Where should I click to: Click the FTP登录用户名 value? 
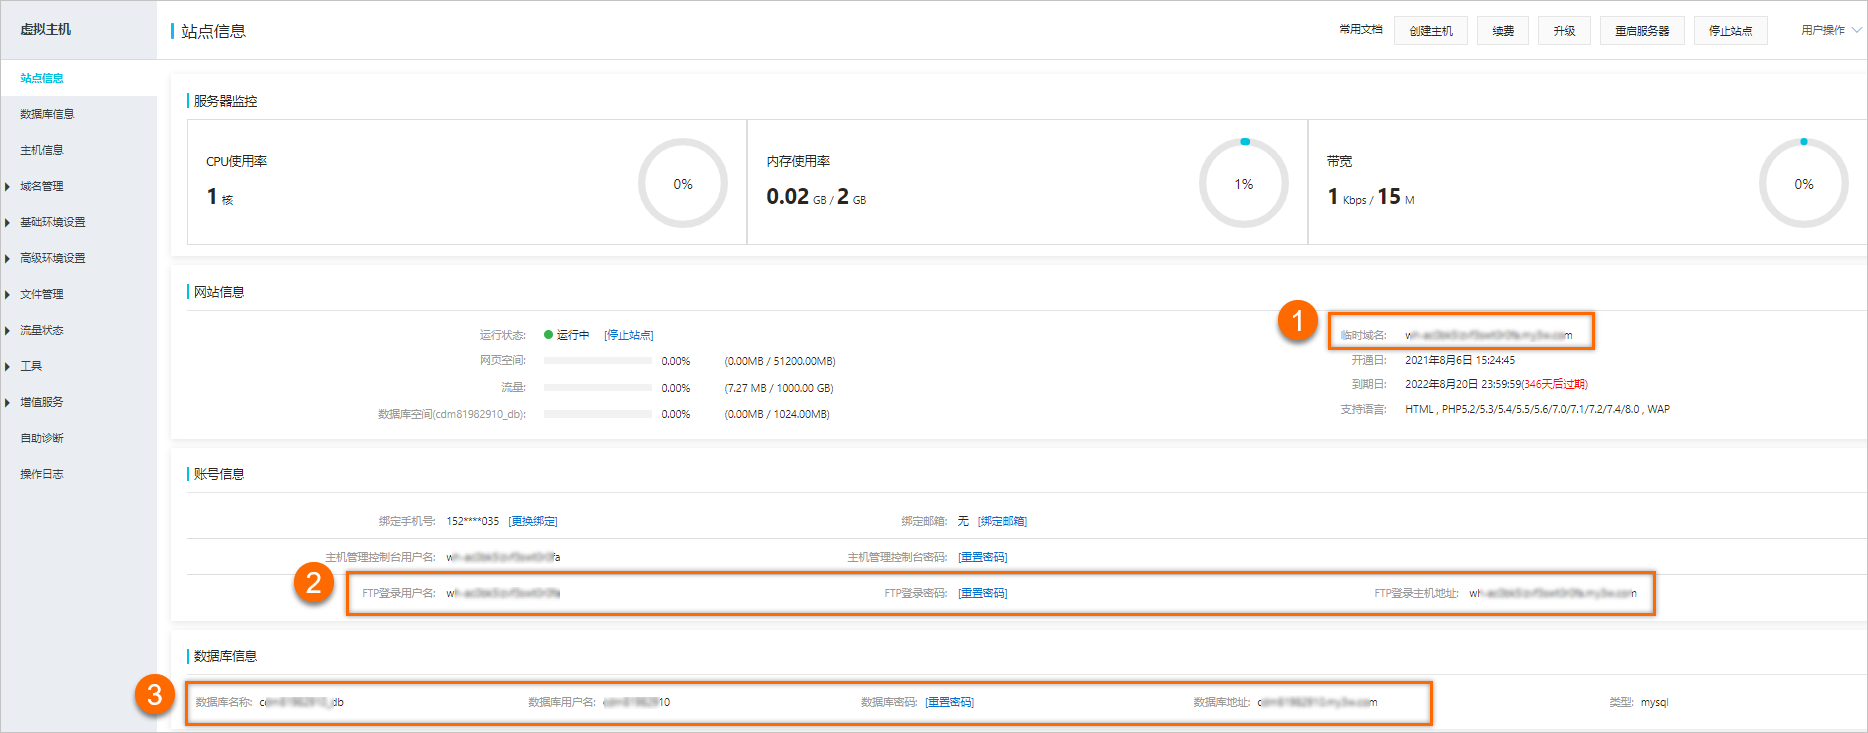click(503, 593)
